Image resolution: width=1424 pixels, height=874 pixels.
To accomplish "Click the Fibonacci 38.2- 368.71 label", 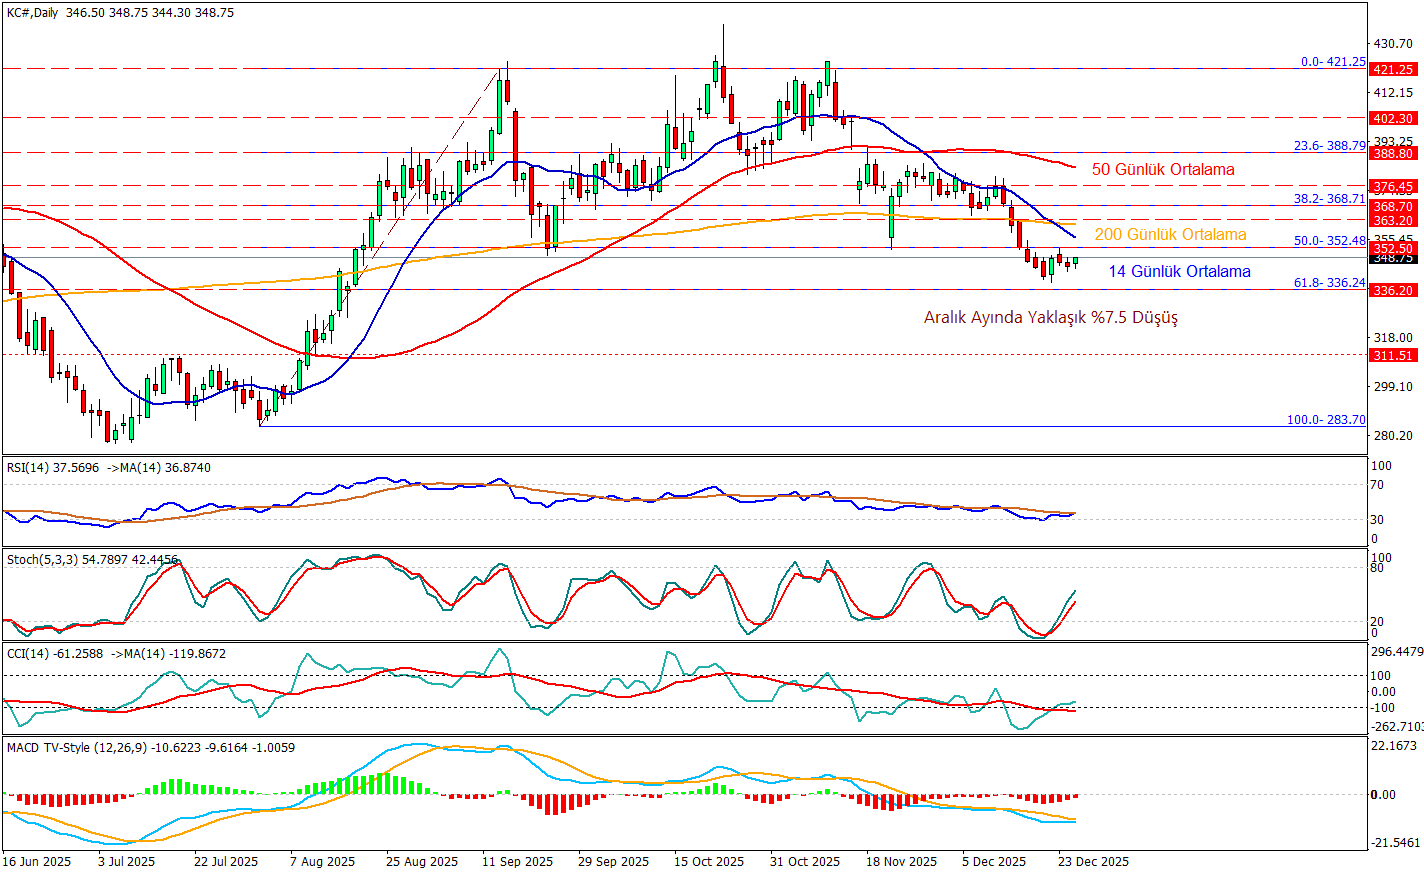I will pos(1329,199).
